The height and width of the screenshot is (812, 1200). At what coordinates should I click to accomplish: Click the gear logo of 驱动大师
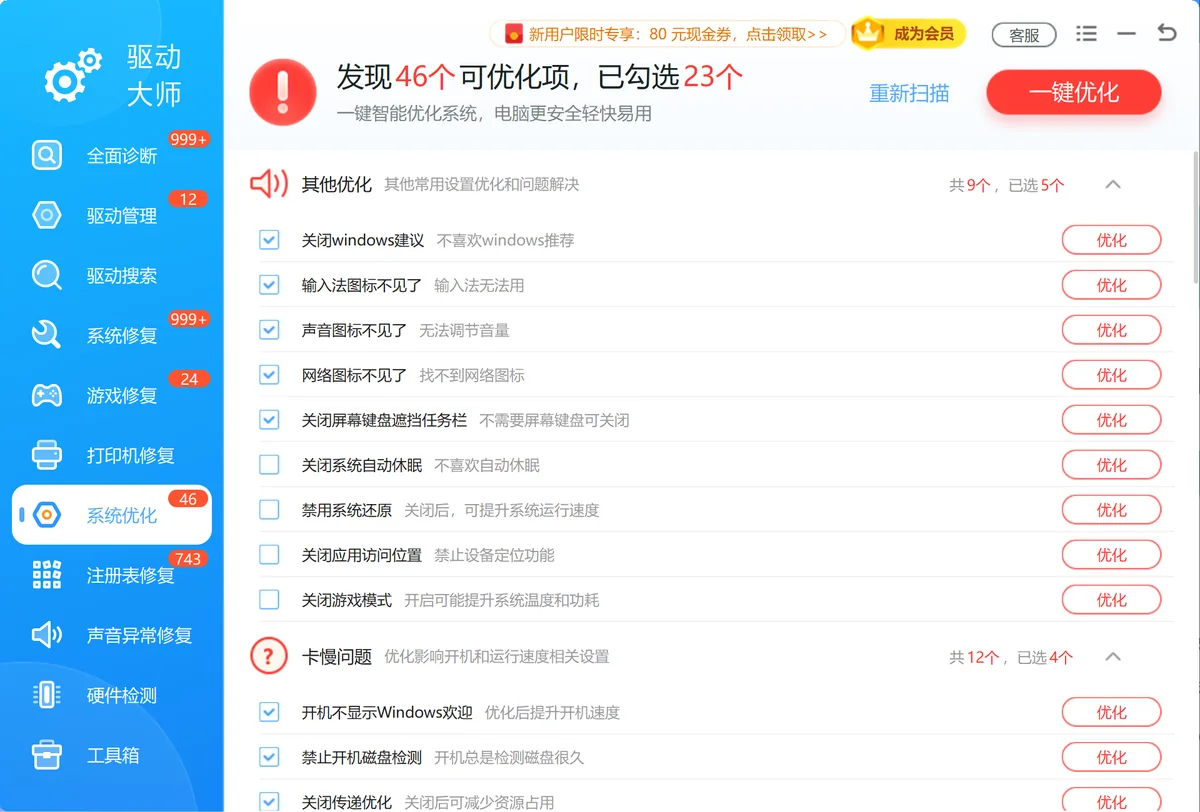tap(73, 74)
